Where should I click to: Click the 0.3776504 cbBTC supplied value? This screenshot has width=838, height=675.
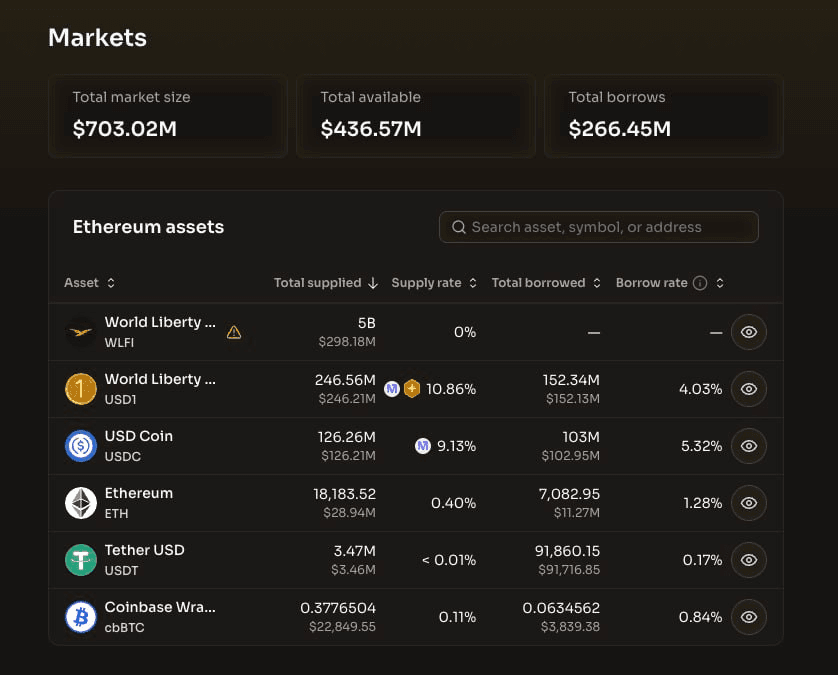click(x=338, y=608)
